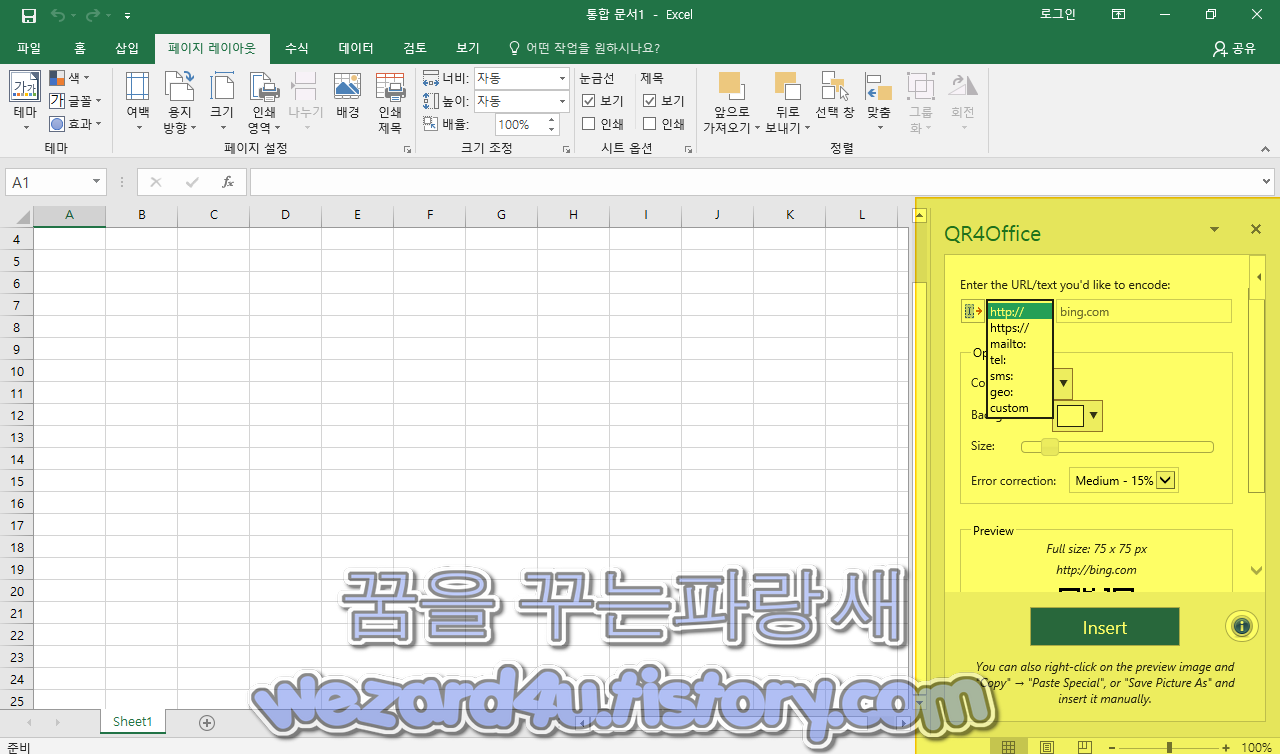1280x754 pixels.
Task: Open the Width (너비) dropdown
Action: 560,78
